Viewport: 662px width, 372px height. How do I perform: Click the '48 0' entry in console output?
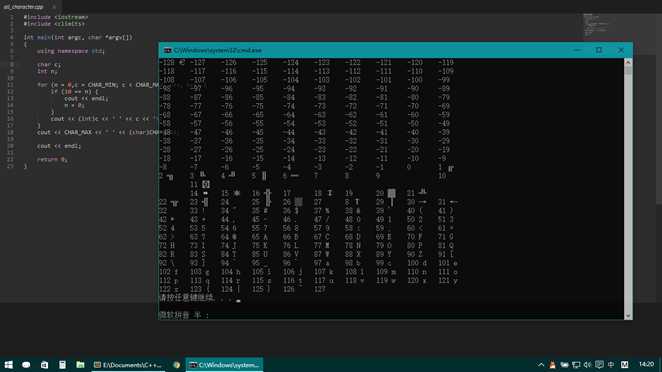[x=353, y=220]
